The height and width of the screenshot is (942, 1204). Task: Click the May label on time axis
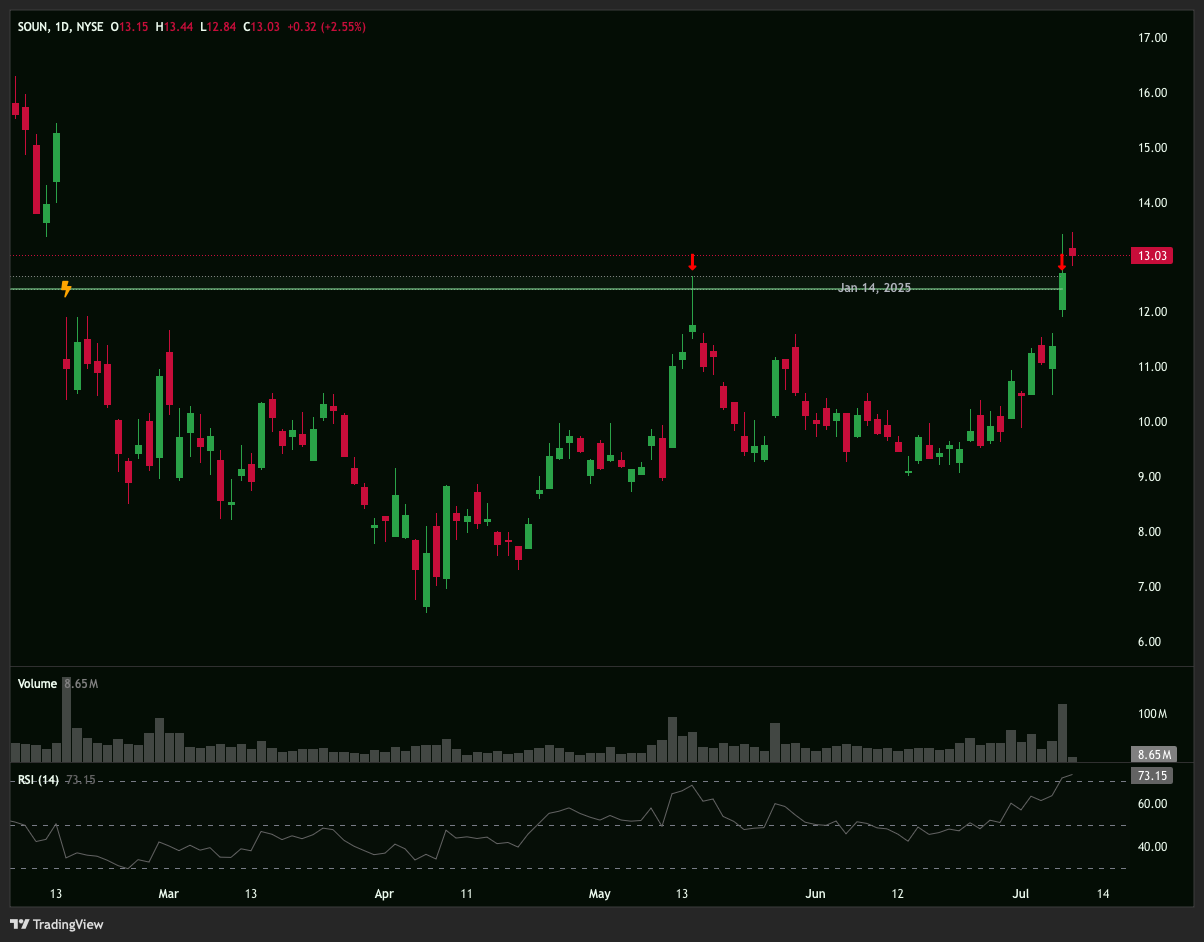pos(600,893)
